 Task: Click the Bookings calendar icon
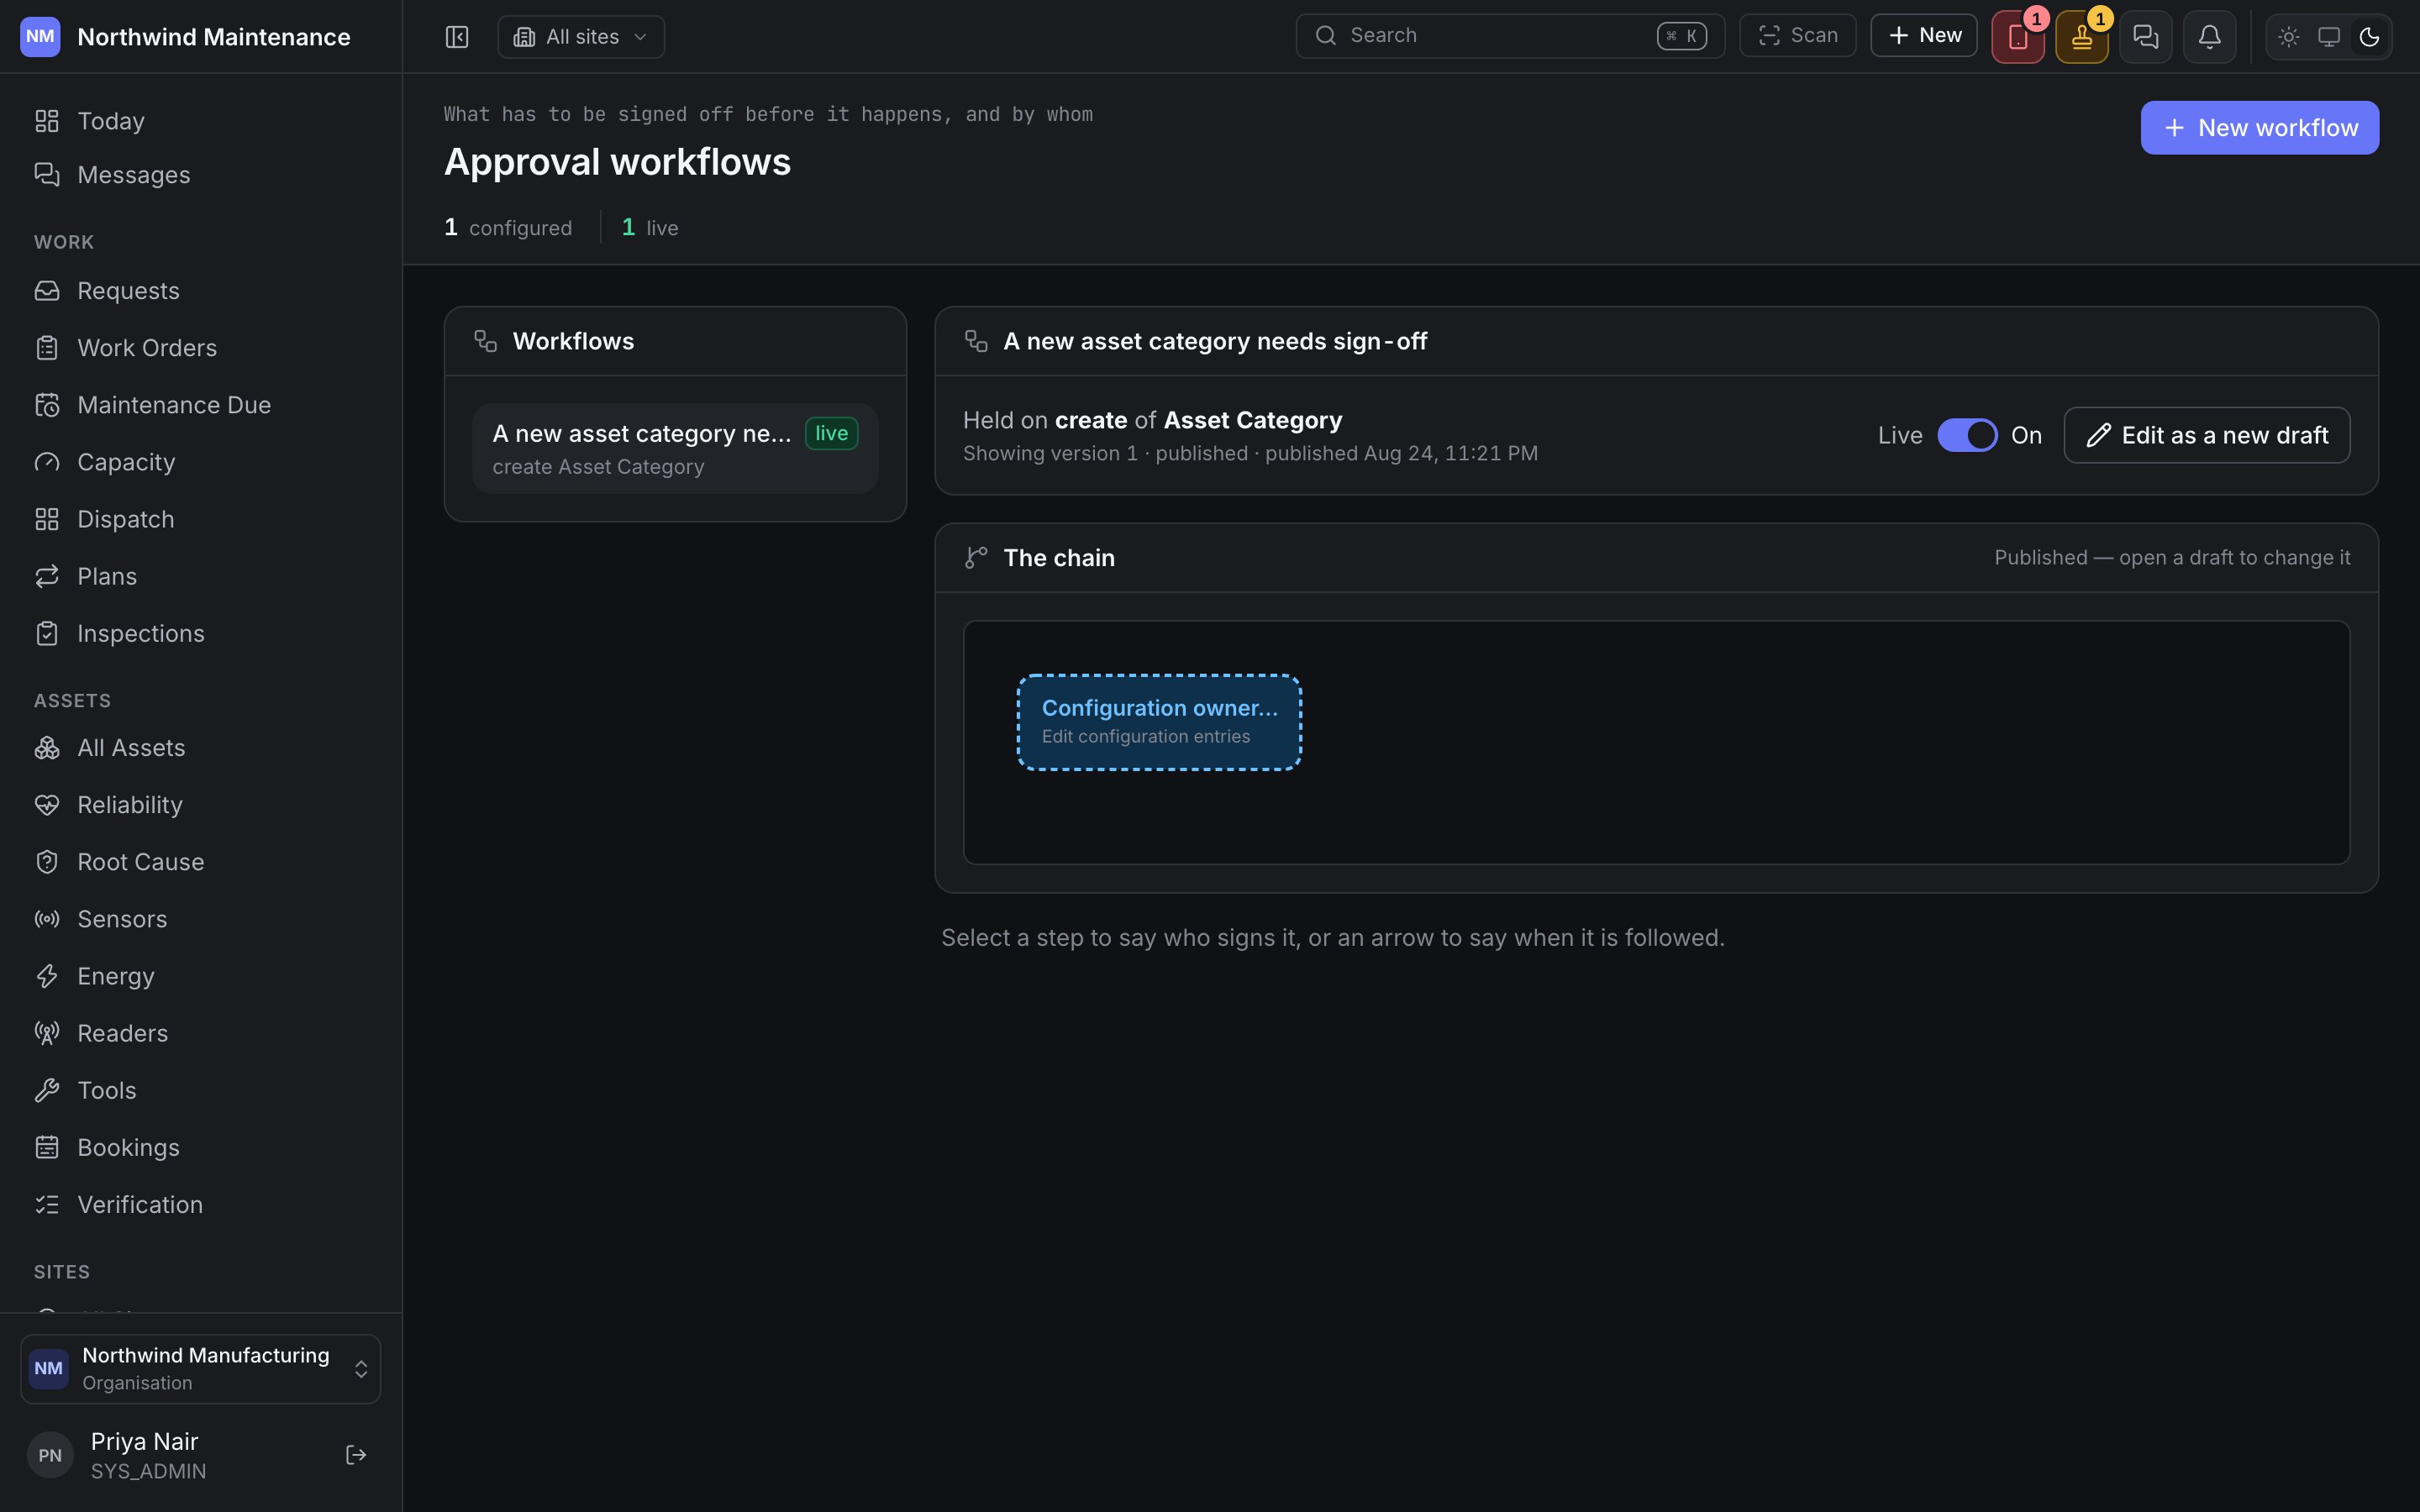click(x=47, y=1147)
